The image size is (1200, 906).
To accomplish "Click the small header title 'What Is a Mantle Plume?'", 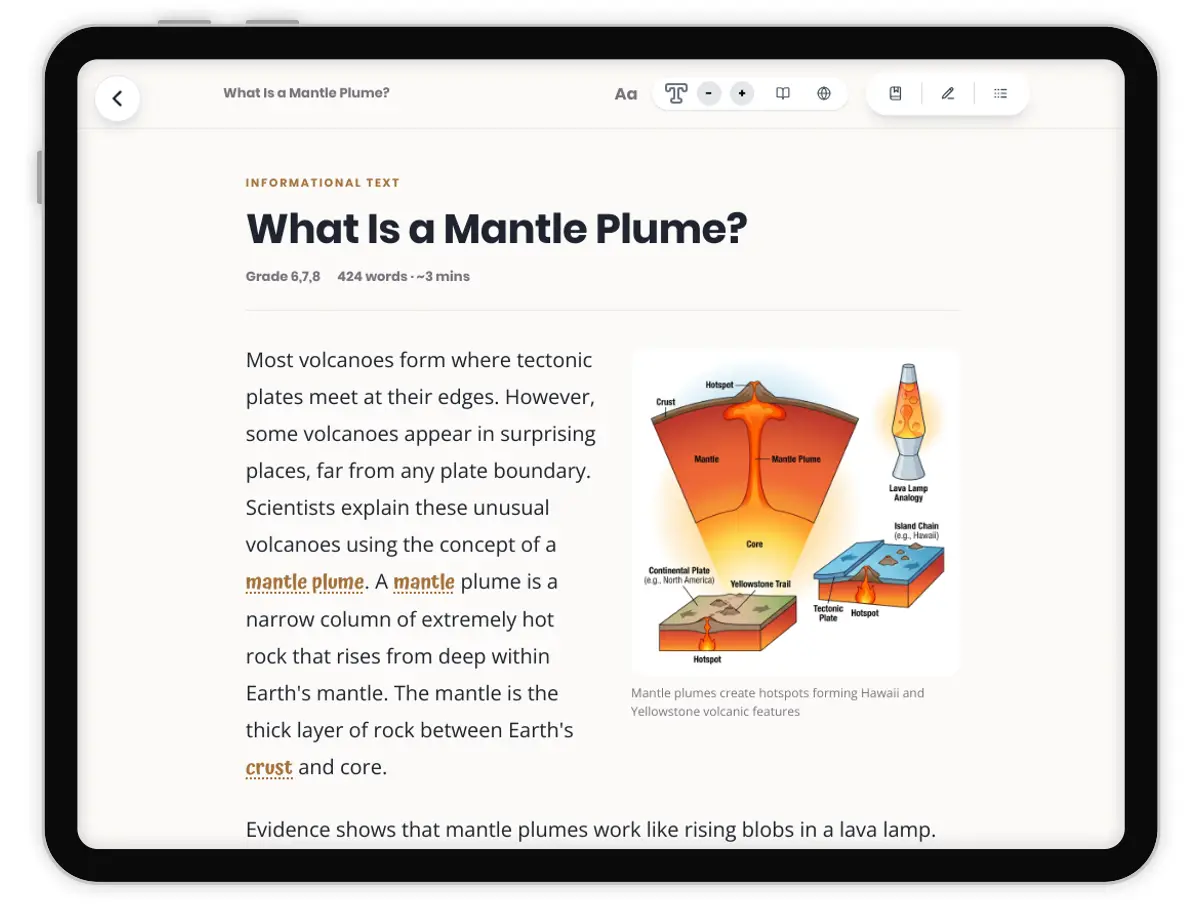I will pos(306,93).
